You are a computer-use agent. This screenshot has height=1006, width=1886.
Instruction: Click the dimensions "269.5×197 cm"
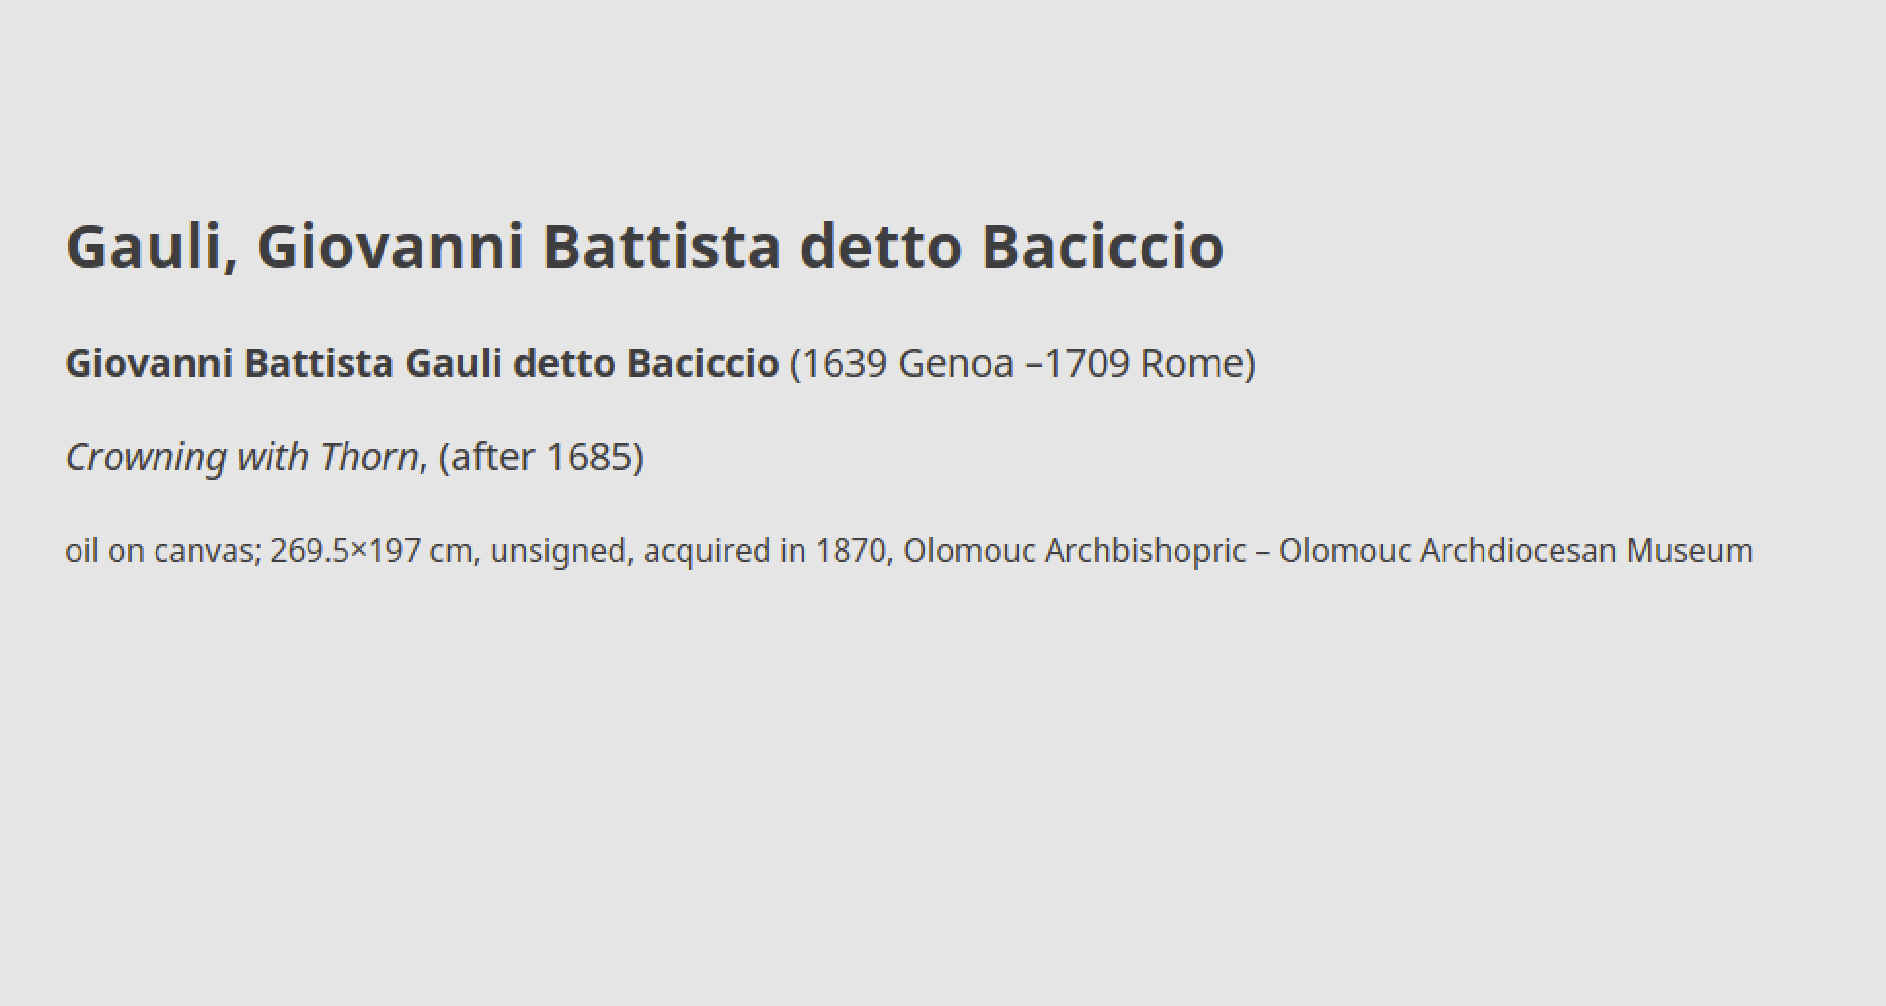tap(371, 551)
